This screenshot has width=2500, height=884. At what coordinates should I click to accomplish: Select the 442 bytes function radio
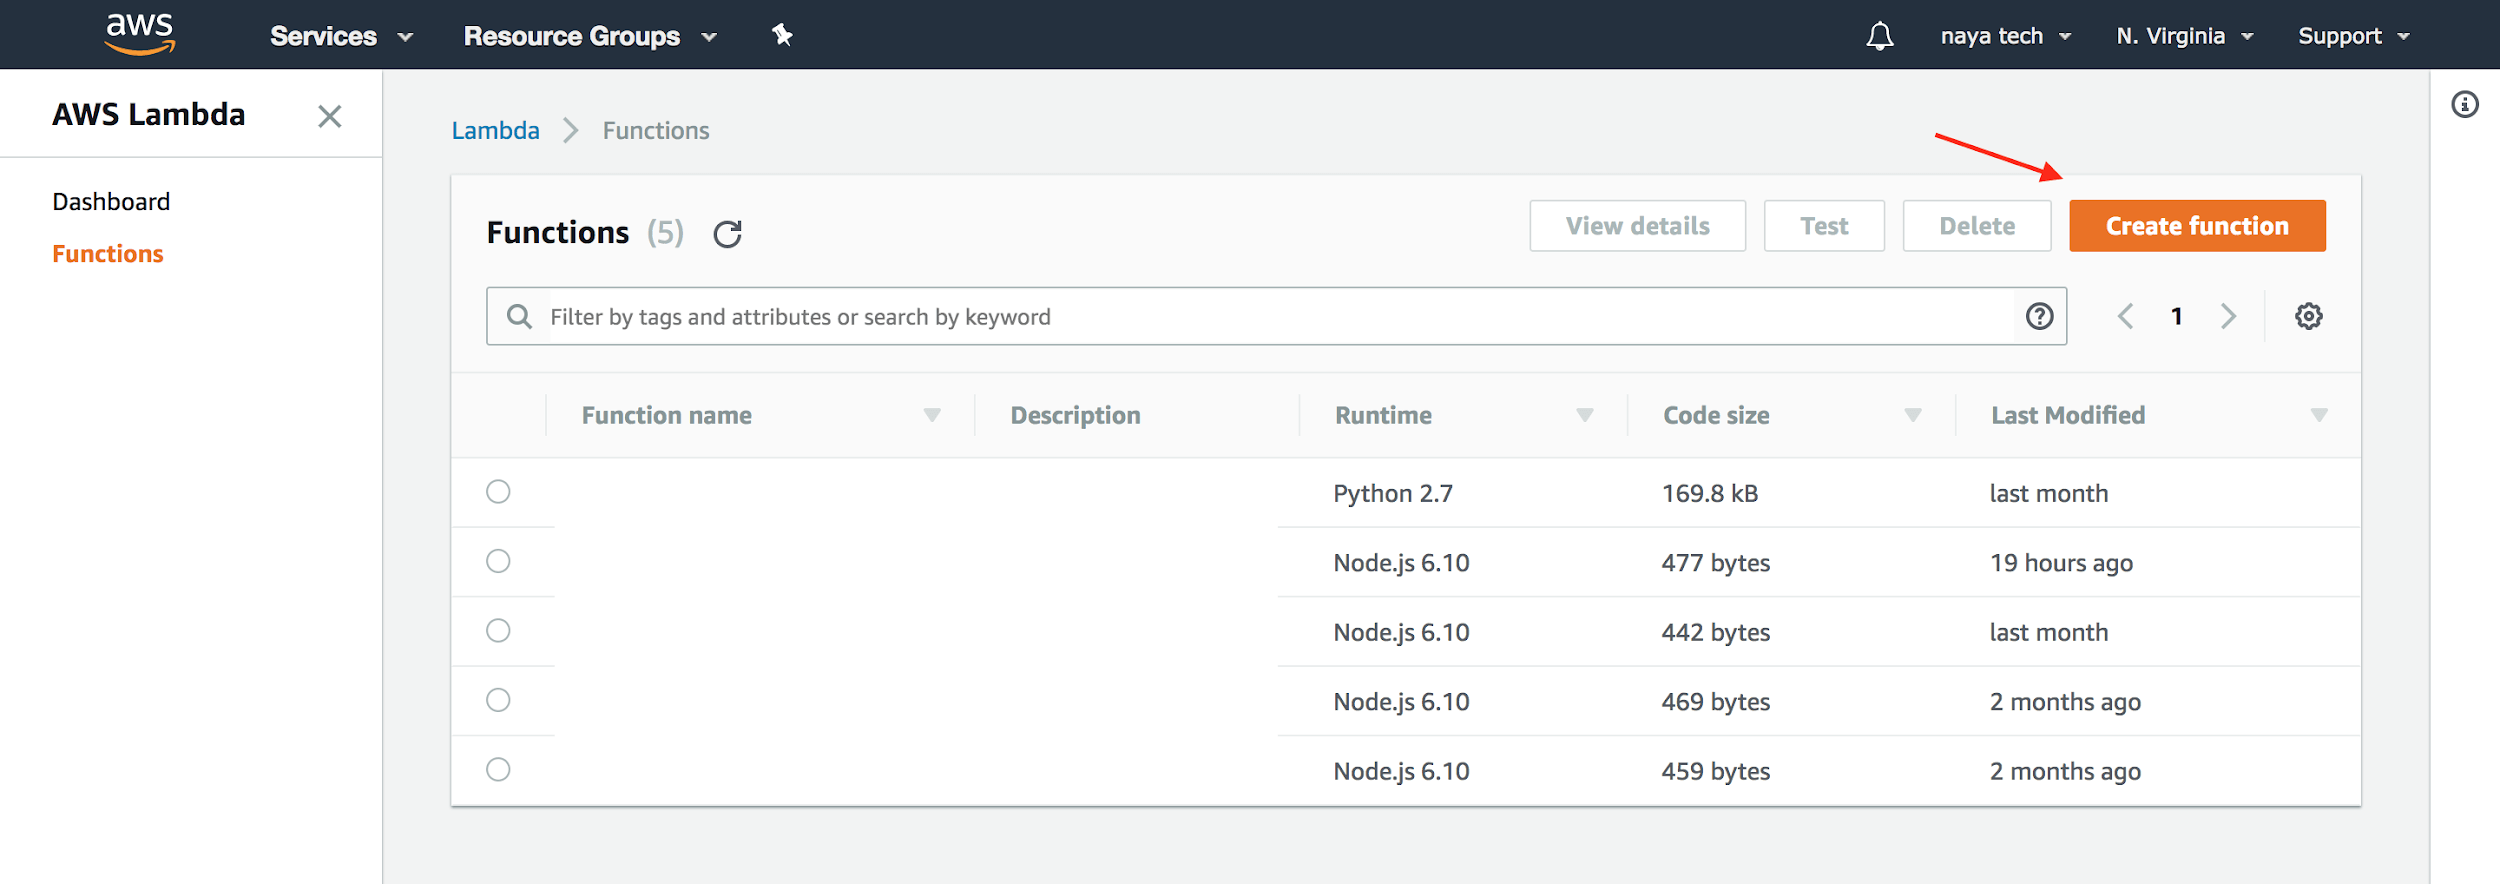(498, 630)
